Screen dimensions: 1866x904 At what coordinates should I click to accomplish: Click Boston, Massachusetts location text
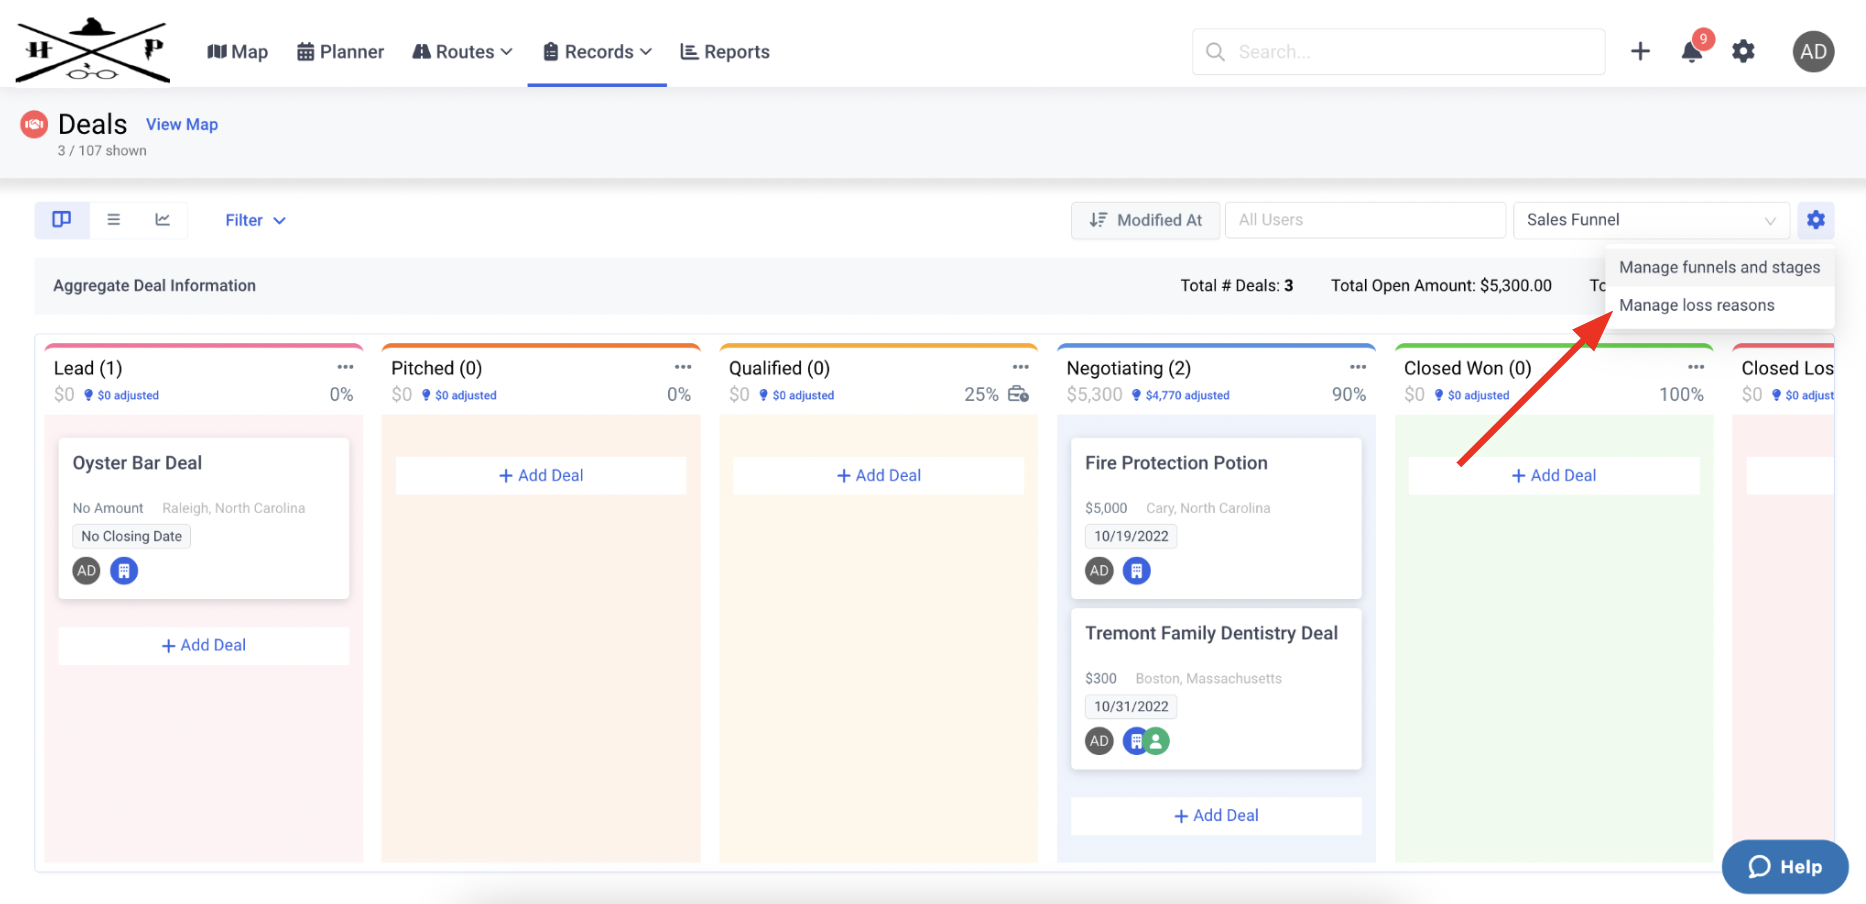(x=1208, y=678)
